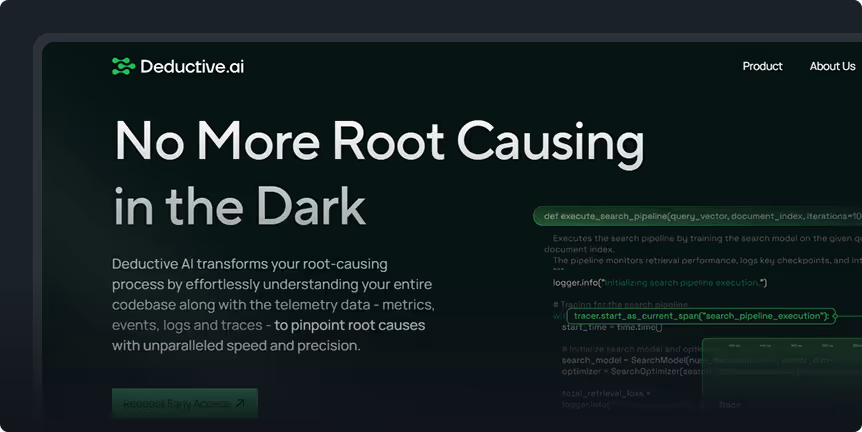Click the logger.info initializing search pipeline line
The width and height of the screenshot is (862, 432).
[660, 283]
